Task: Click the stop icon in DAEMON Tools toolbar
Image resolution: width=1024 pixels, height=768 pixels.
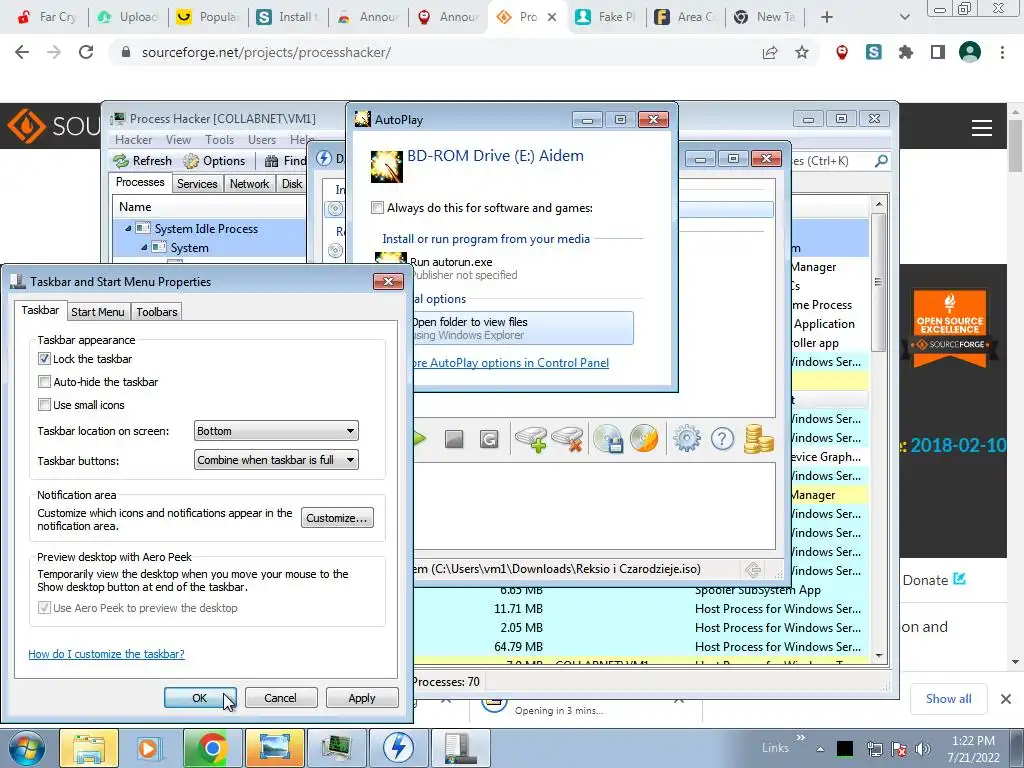Action: 454,439
